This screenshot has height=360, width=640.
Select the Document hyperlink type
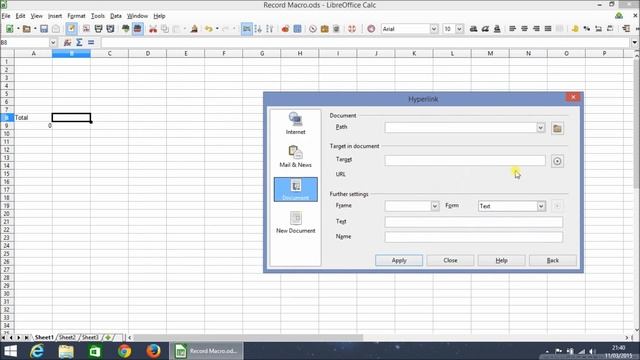296,189
